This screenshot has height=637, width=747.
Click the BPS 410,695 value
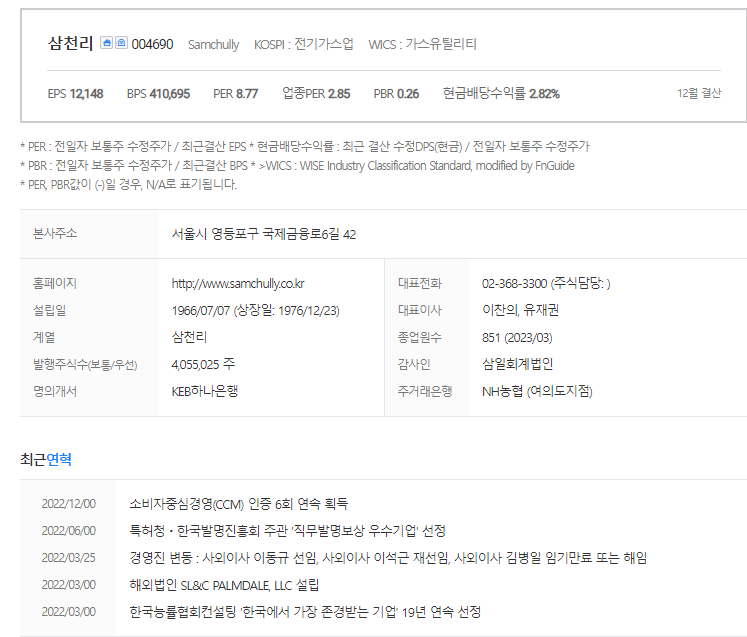158,93
